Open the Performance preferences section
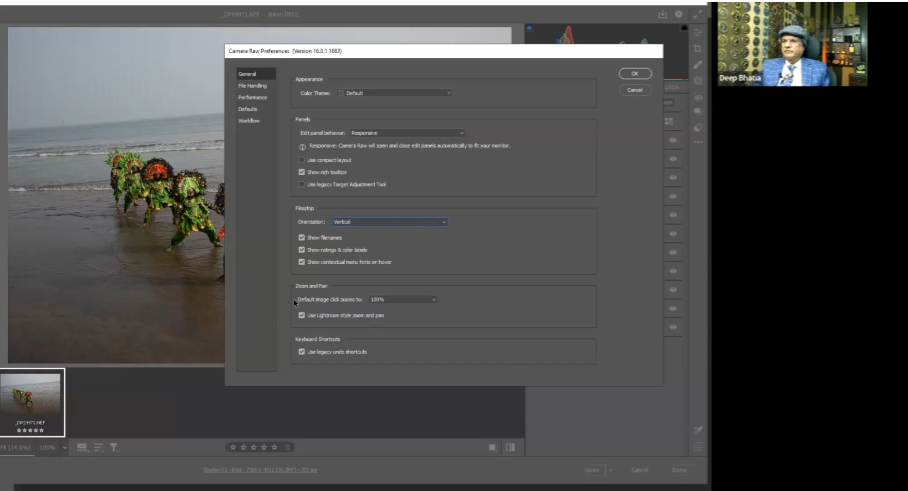The width and height of the screenshot is (908, 491). (x=252, y=97)
